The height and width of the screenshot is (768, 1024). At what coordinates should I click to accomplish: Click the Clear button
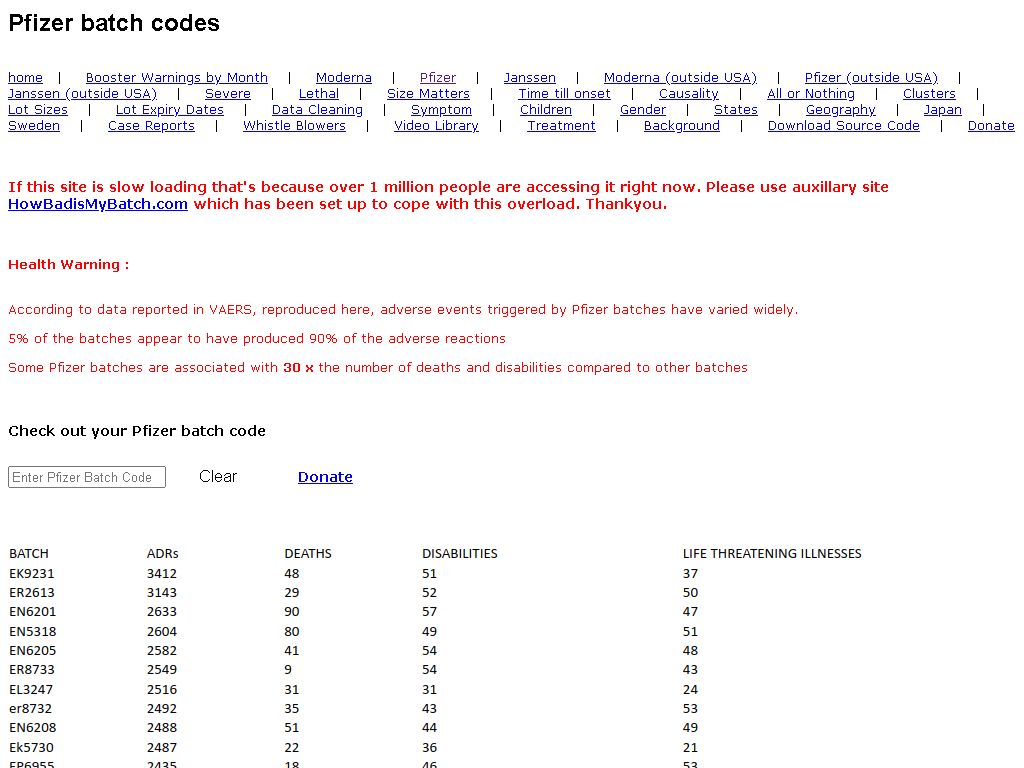tap(218, 477)
